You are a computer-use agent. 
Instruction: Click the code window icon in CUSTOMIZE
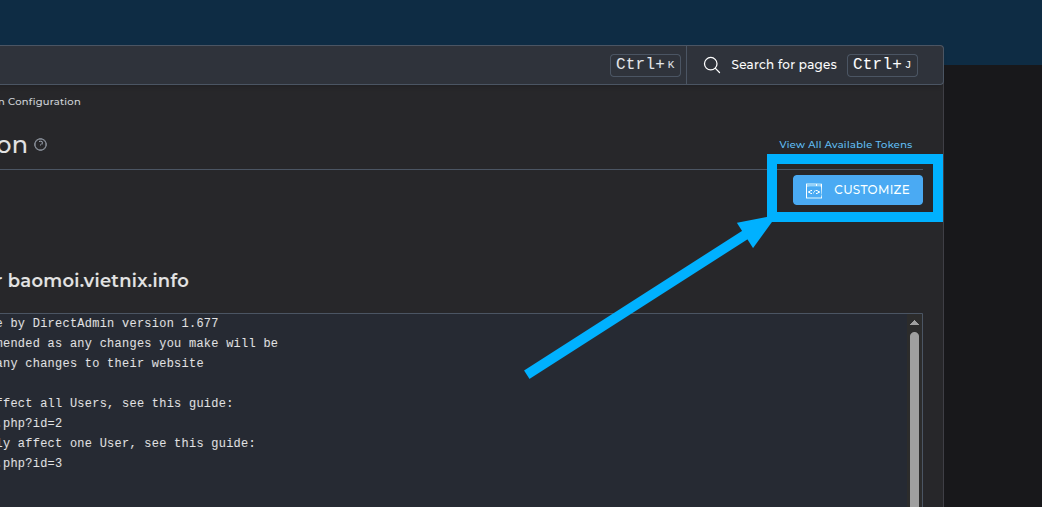click(813, 191)
